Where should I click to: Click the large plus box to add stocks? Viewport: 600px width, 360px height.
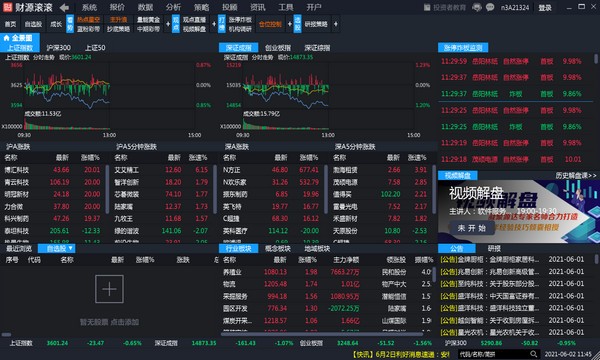tap(109, 289)
